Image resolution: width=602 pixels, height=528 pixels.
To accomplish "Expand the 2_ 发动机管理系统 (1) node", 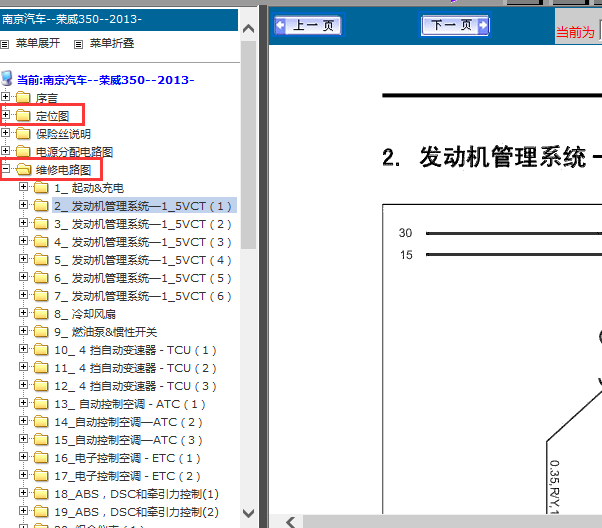I will 23,205.
